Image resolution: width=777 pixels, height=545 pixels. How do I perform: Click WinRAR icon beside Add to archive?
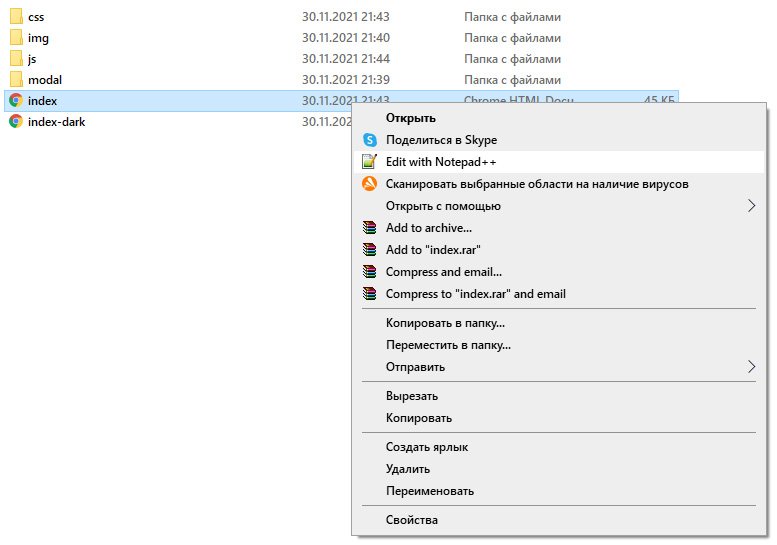click(369, 228)
